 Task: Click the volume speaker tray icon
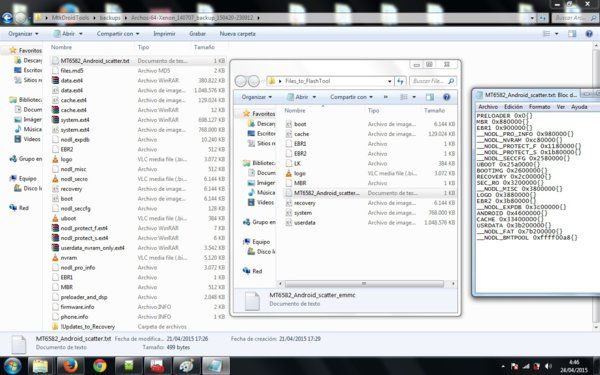click(548, 367)
